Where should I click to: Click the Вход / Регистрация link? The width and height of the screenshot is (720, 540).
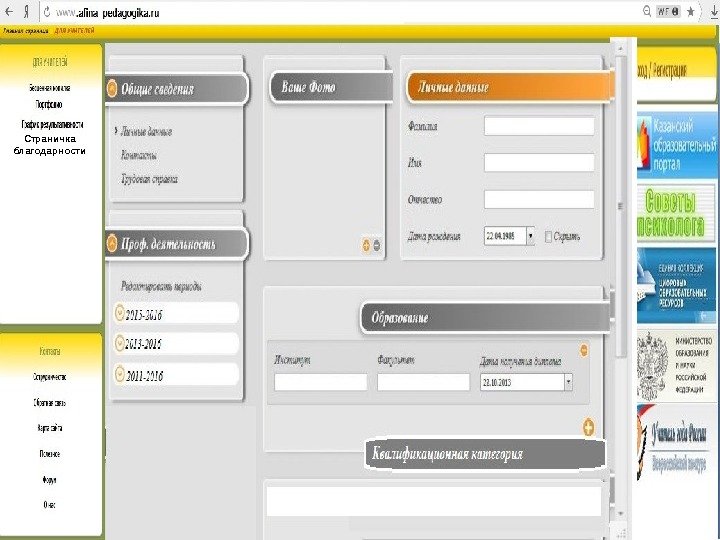662,70
